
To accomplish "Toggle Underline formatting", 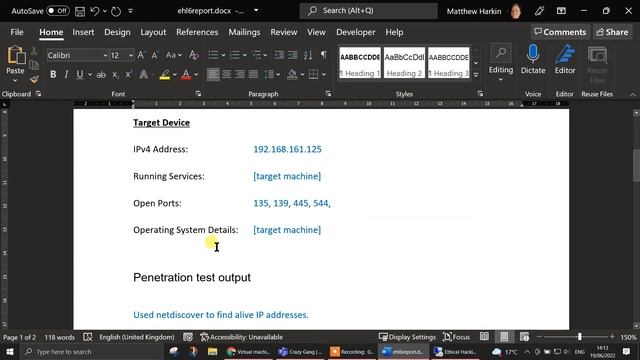I will 80,74.
